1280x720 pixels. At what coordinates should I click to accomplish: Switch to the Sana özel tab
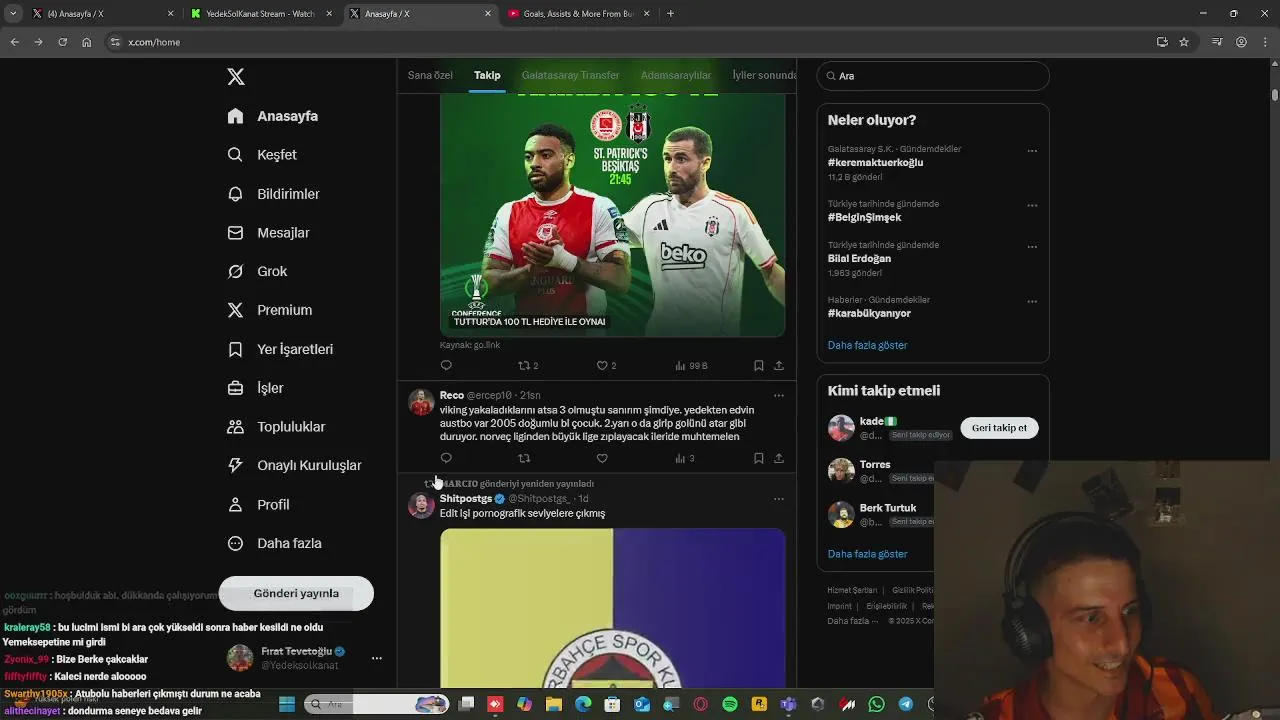pyautogui.click(x=430, y=75)
